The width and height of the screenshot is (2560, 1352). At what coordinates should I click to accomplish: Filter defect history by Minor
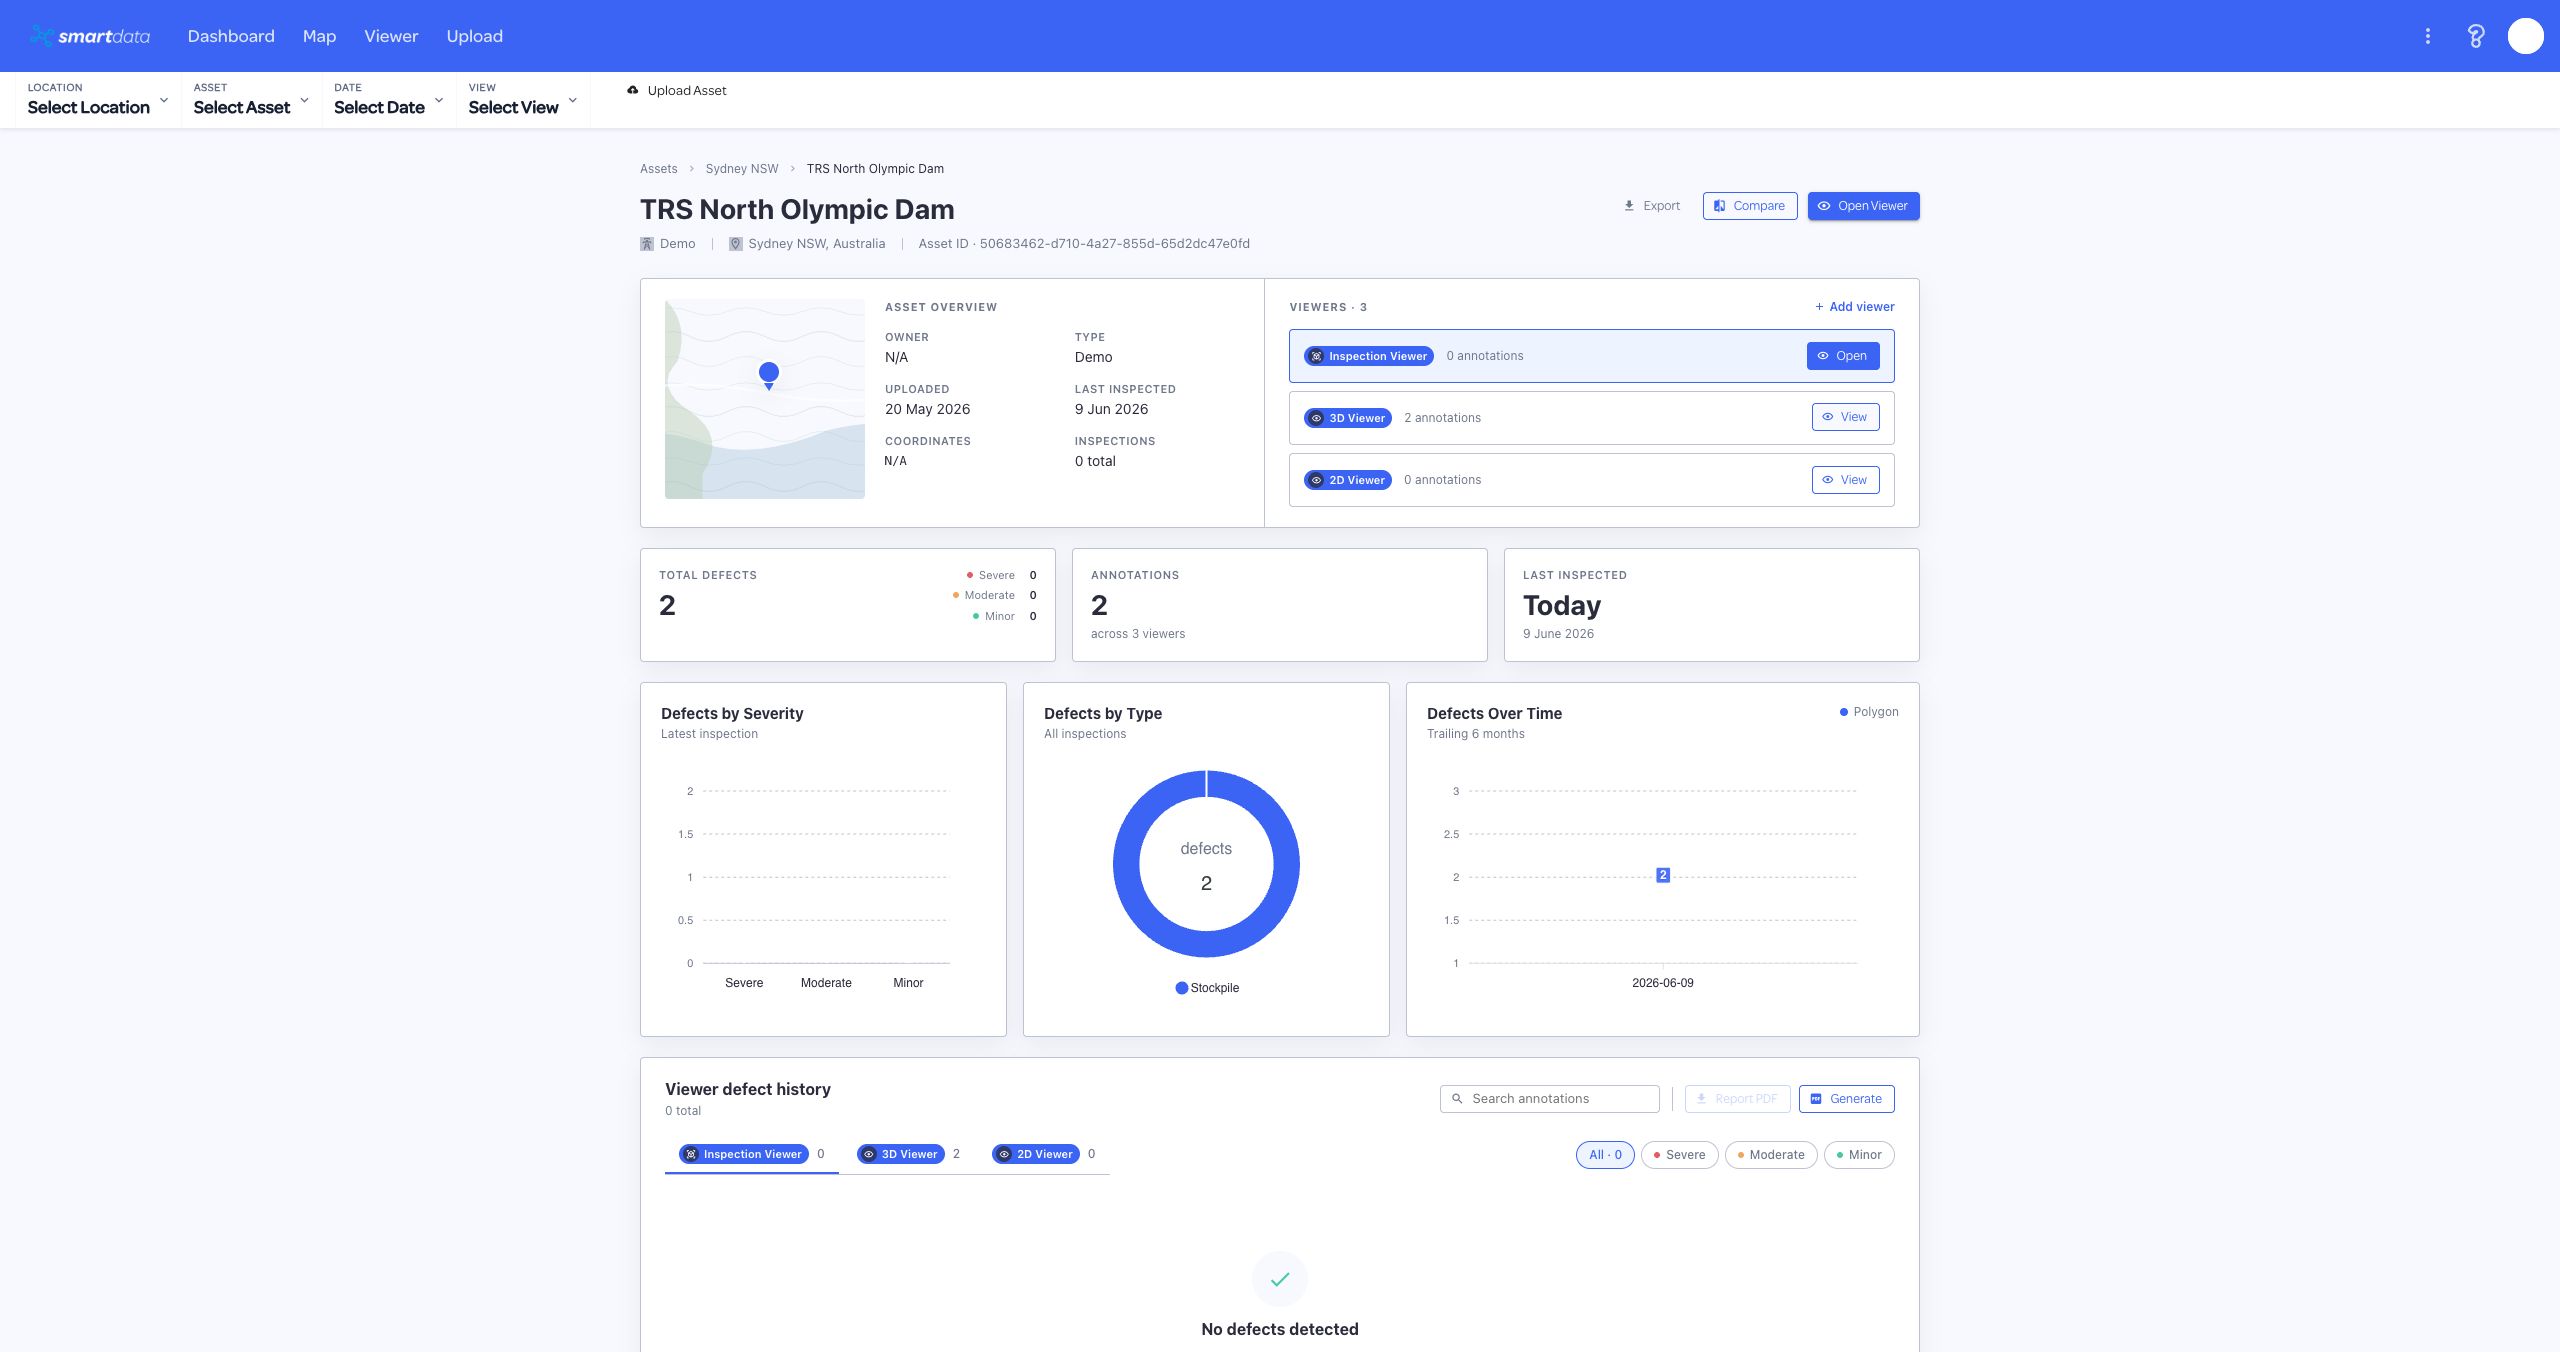pos(1858,1155)
